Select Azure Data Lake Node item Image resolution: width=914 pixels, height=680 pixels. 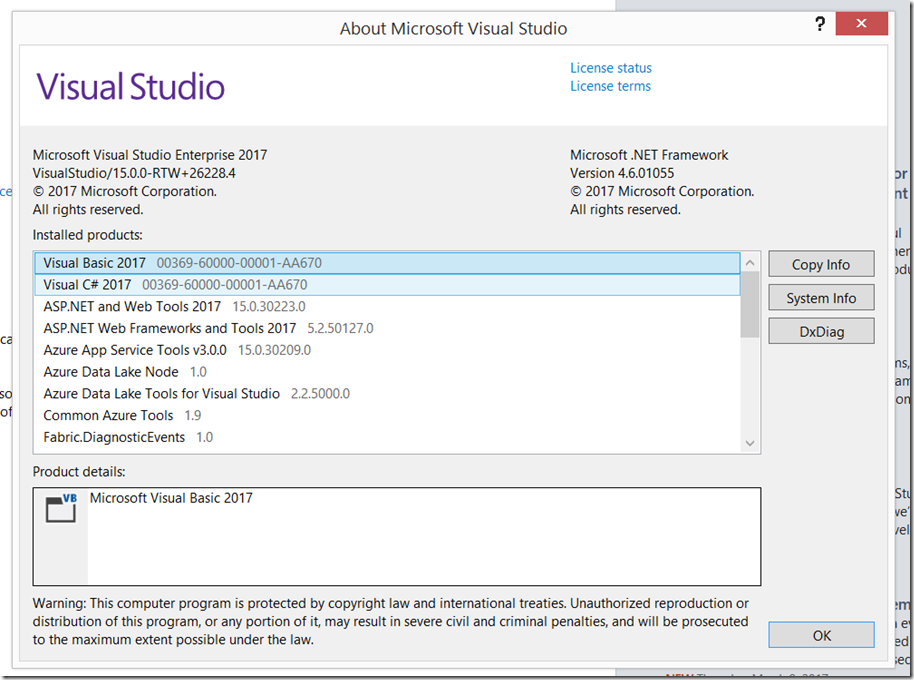click(111, 372)
